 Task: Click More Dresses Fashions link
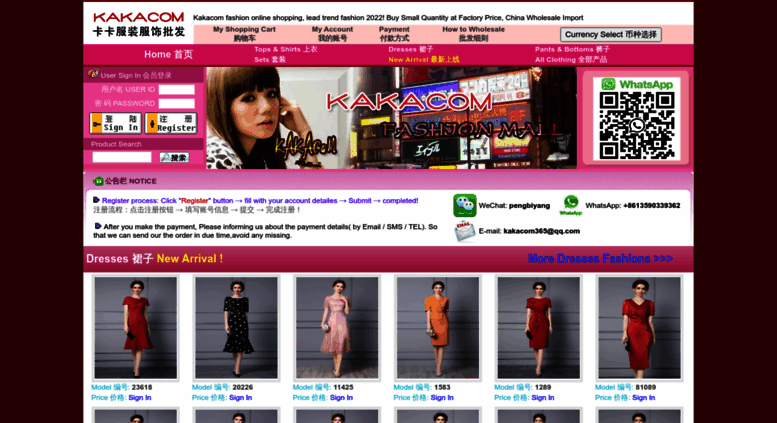[600, 259]
